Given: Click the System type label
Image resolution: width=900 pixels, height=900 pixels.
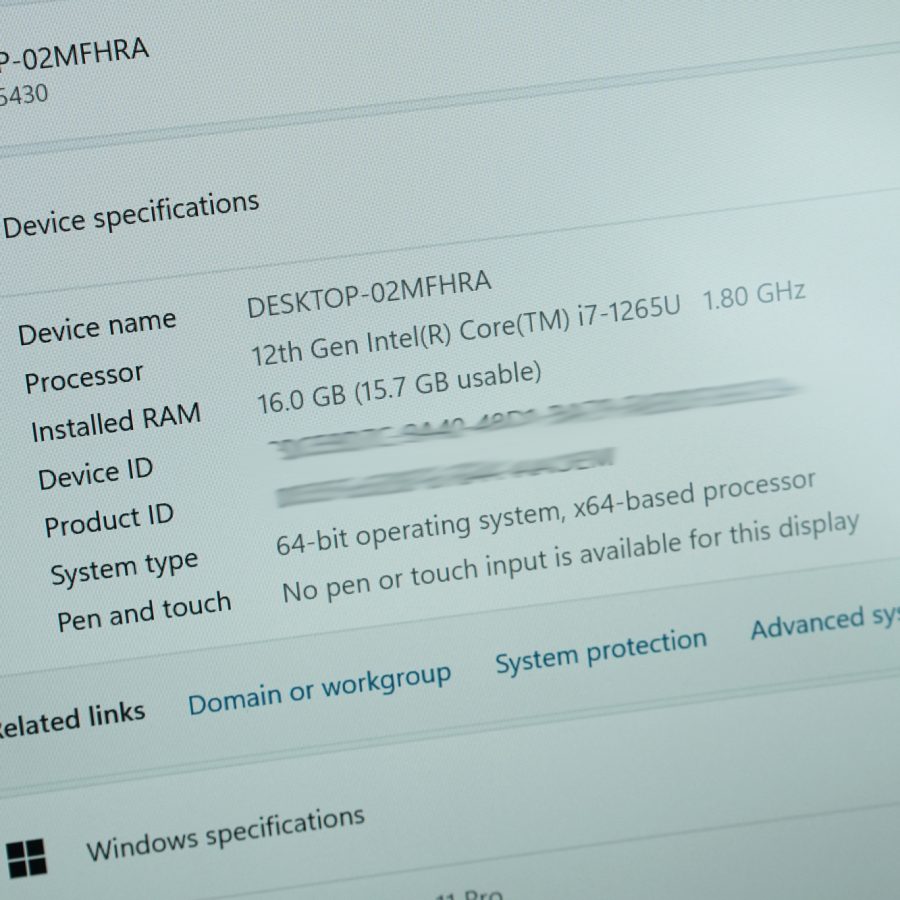Looking at the screenshot, I should [124, 568].
